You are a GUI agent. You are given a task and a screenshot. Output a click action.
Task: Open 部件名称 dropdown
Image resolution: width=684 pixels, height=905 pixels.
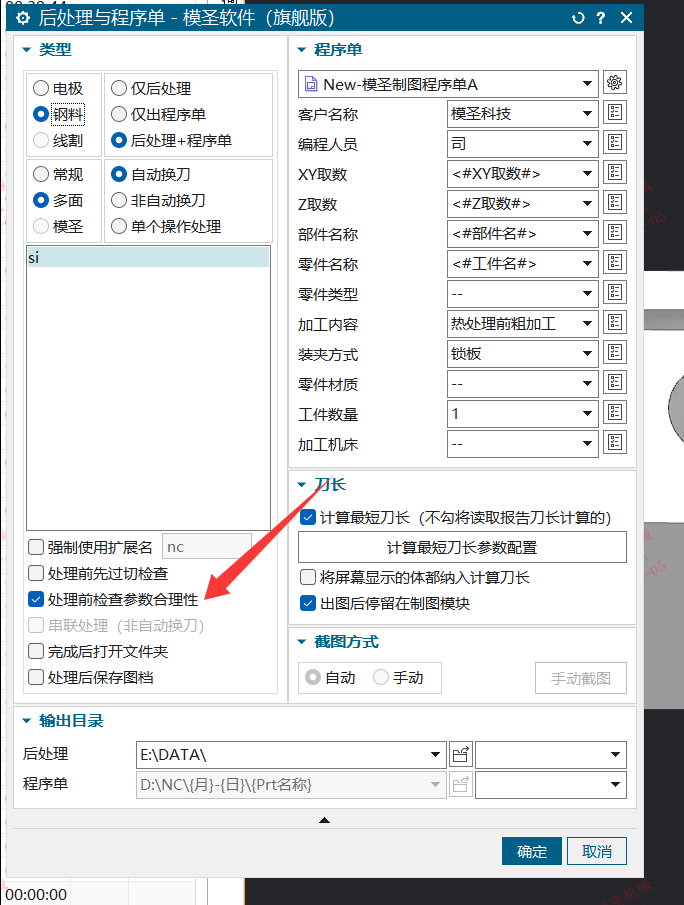tap(522, 234)
